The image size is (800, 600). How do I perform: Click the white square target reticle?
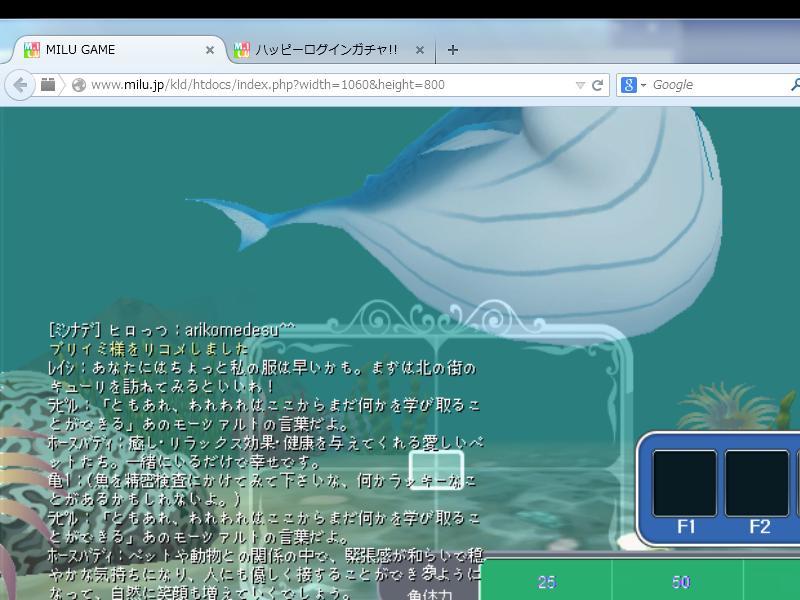437,470
